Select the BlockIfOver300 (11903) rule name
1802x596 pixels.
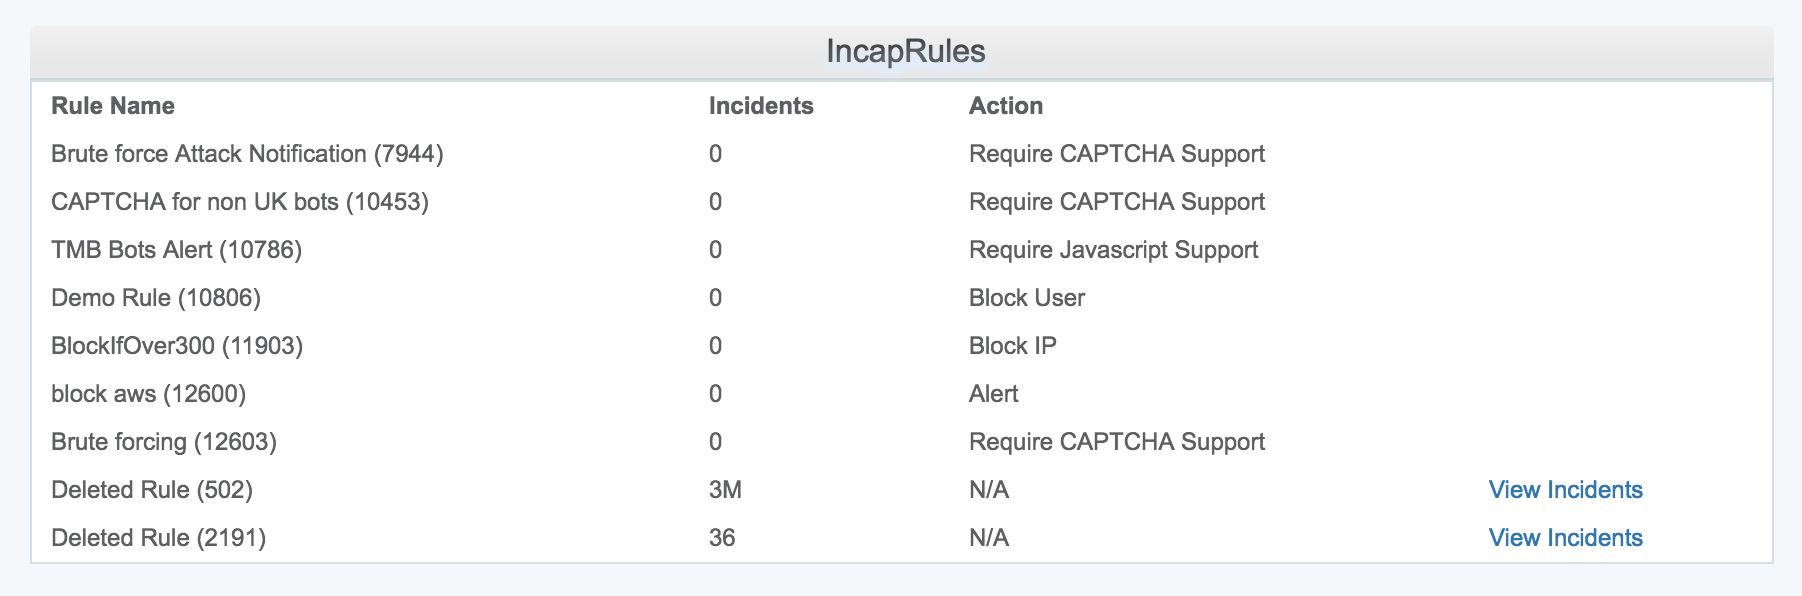coord(177,346)
